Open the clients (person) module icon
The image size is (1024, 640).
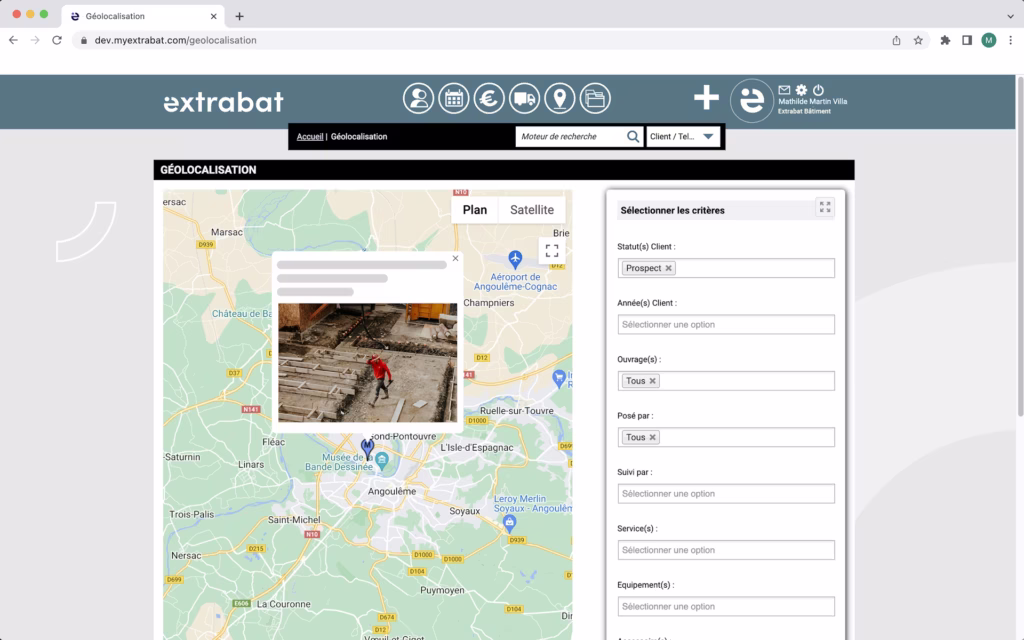418,99
